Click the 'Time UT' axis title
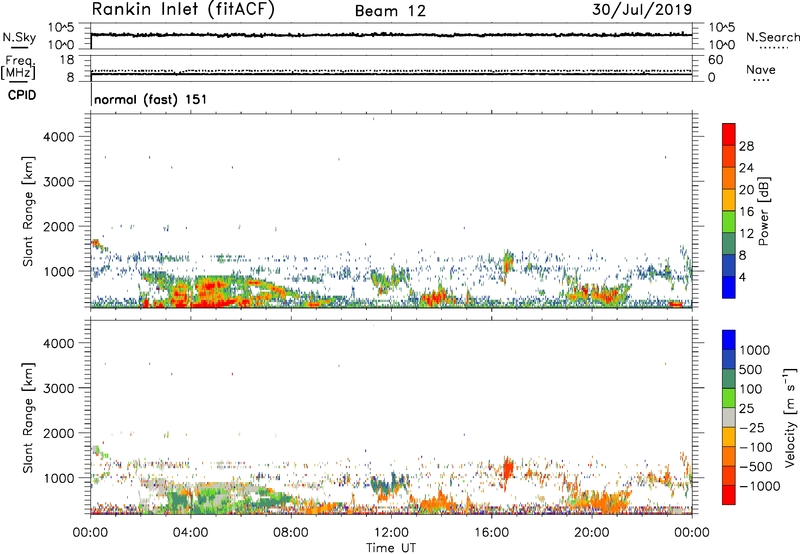This screenshot has height=554, width=800. 391,548
